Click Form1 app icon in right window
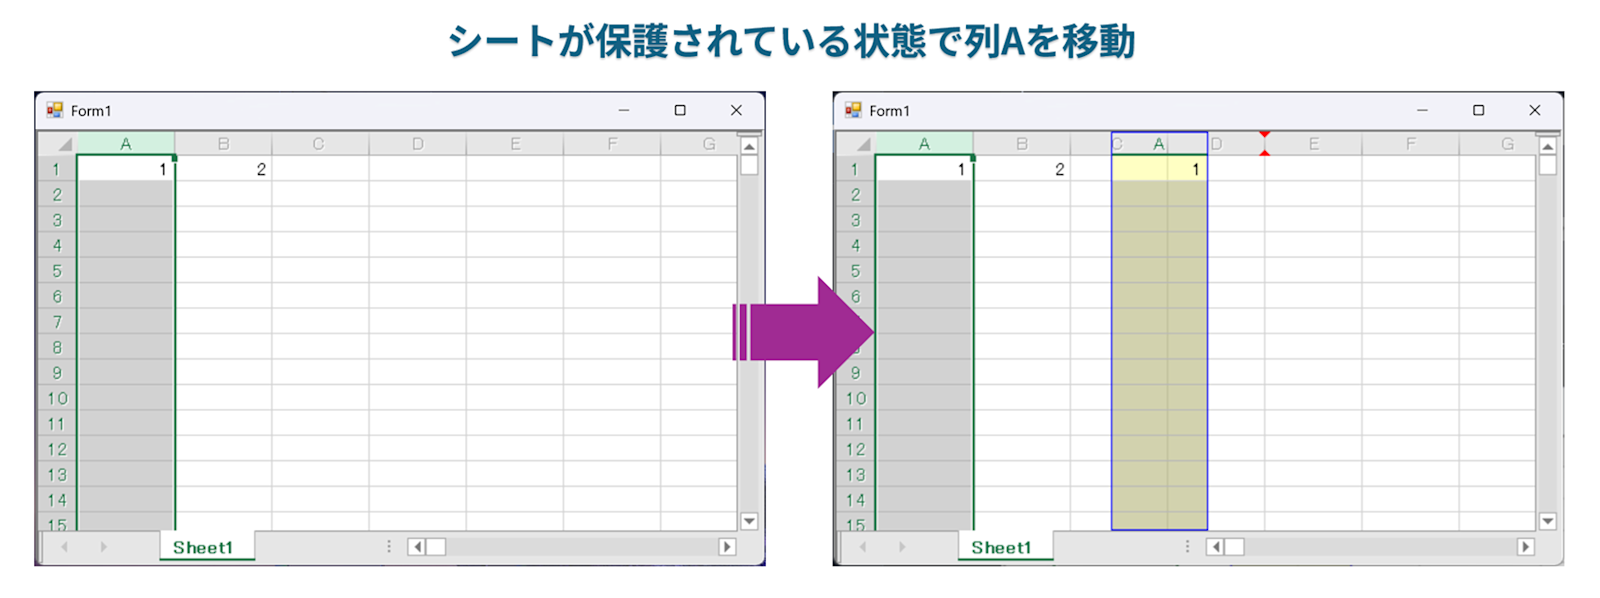 (853, 110)
